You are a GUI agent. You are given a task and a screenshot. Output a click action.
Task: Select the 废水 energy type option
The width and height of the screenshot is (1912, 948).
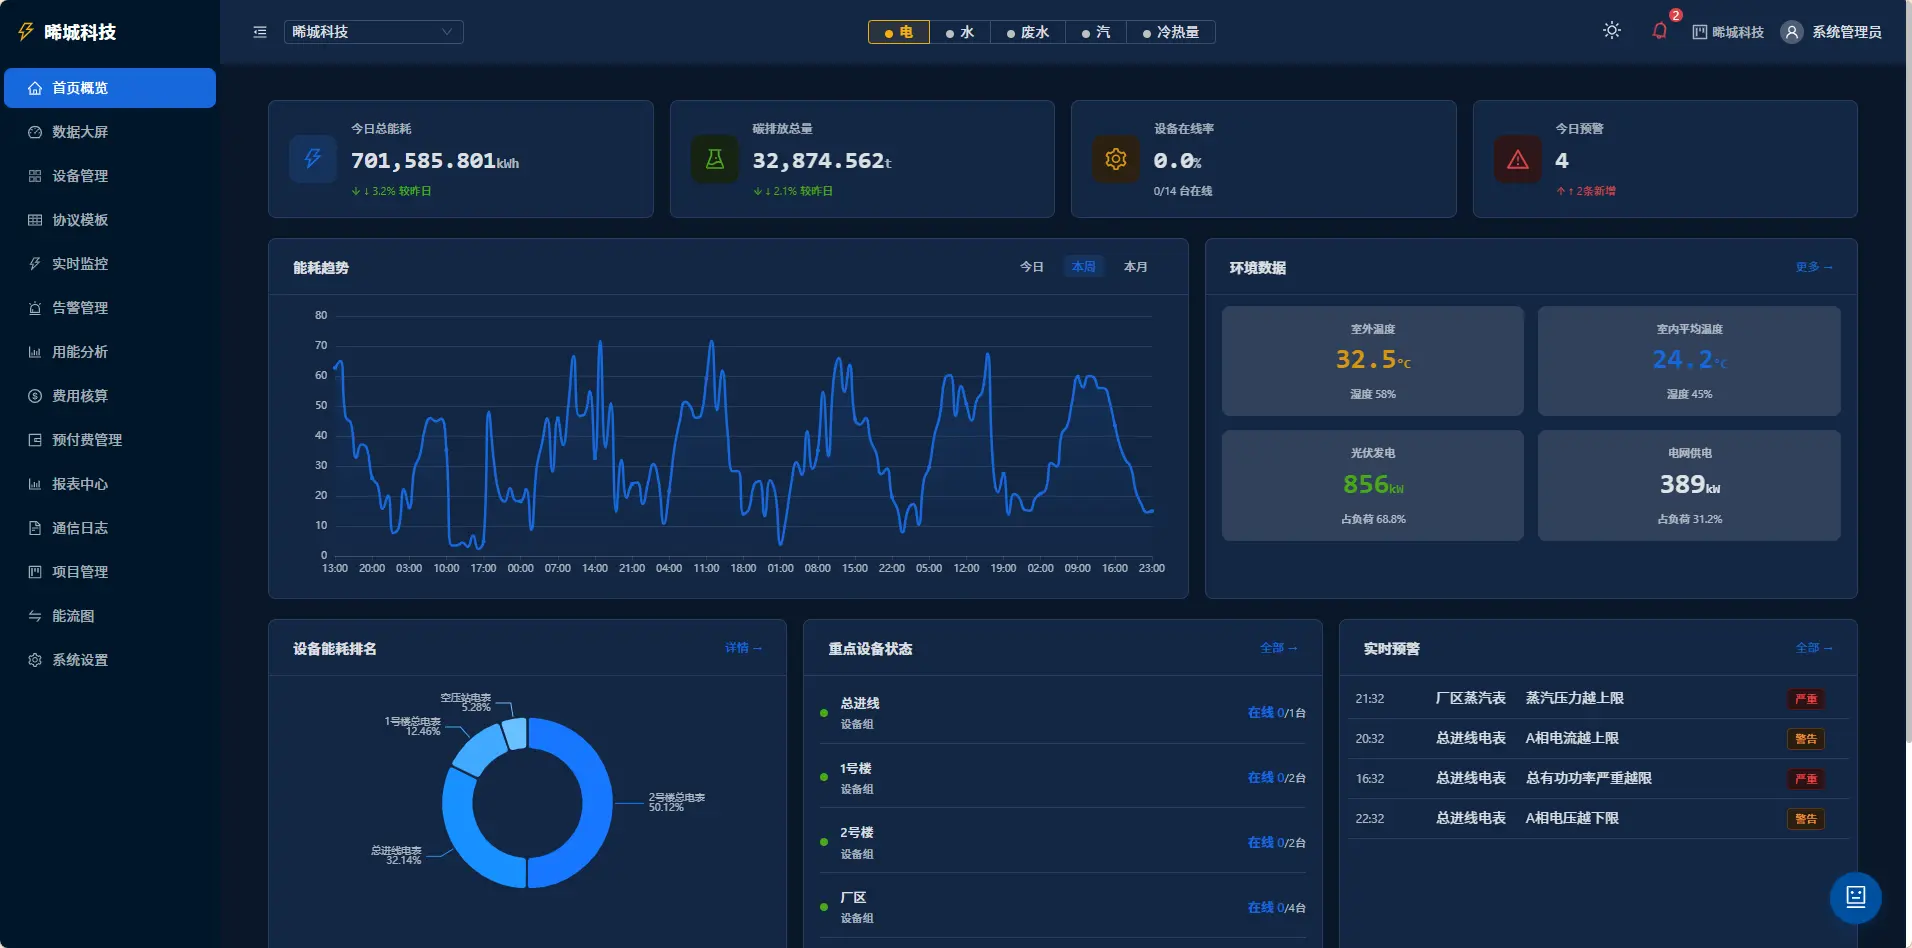coord(1028,32)
